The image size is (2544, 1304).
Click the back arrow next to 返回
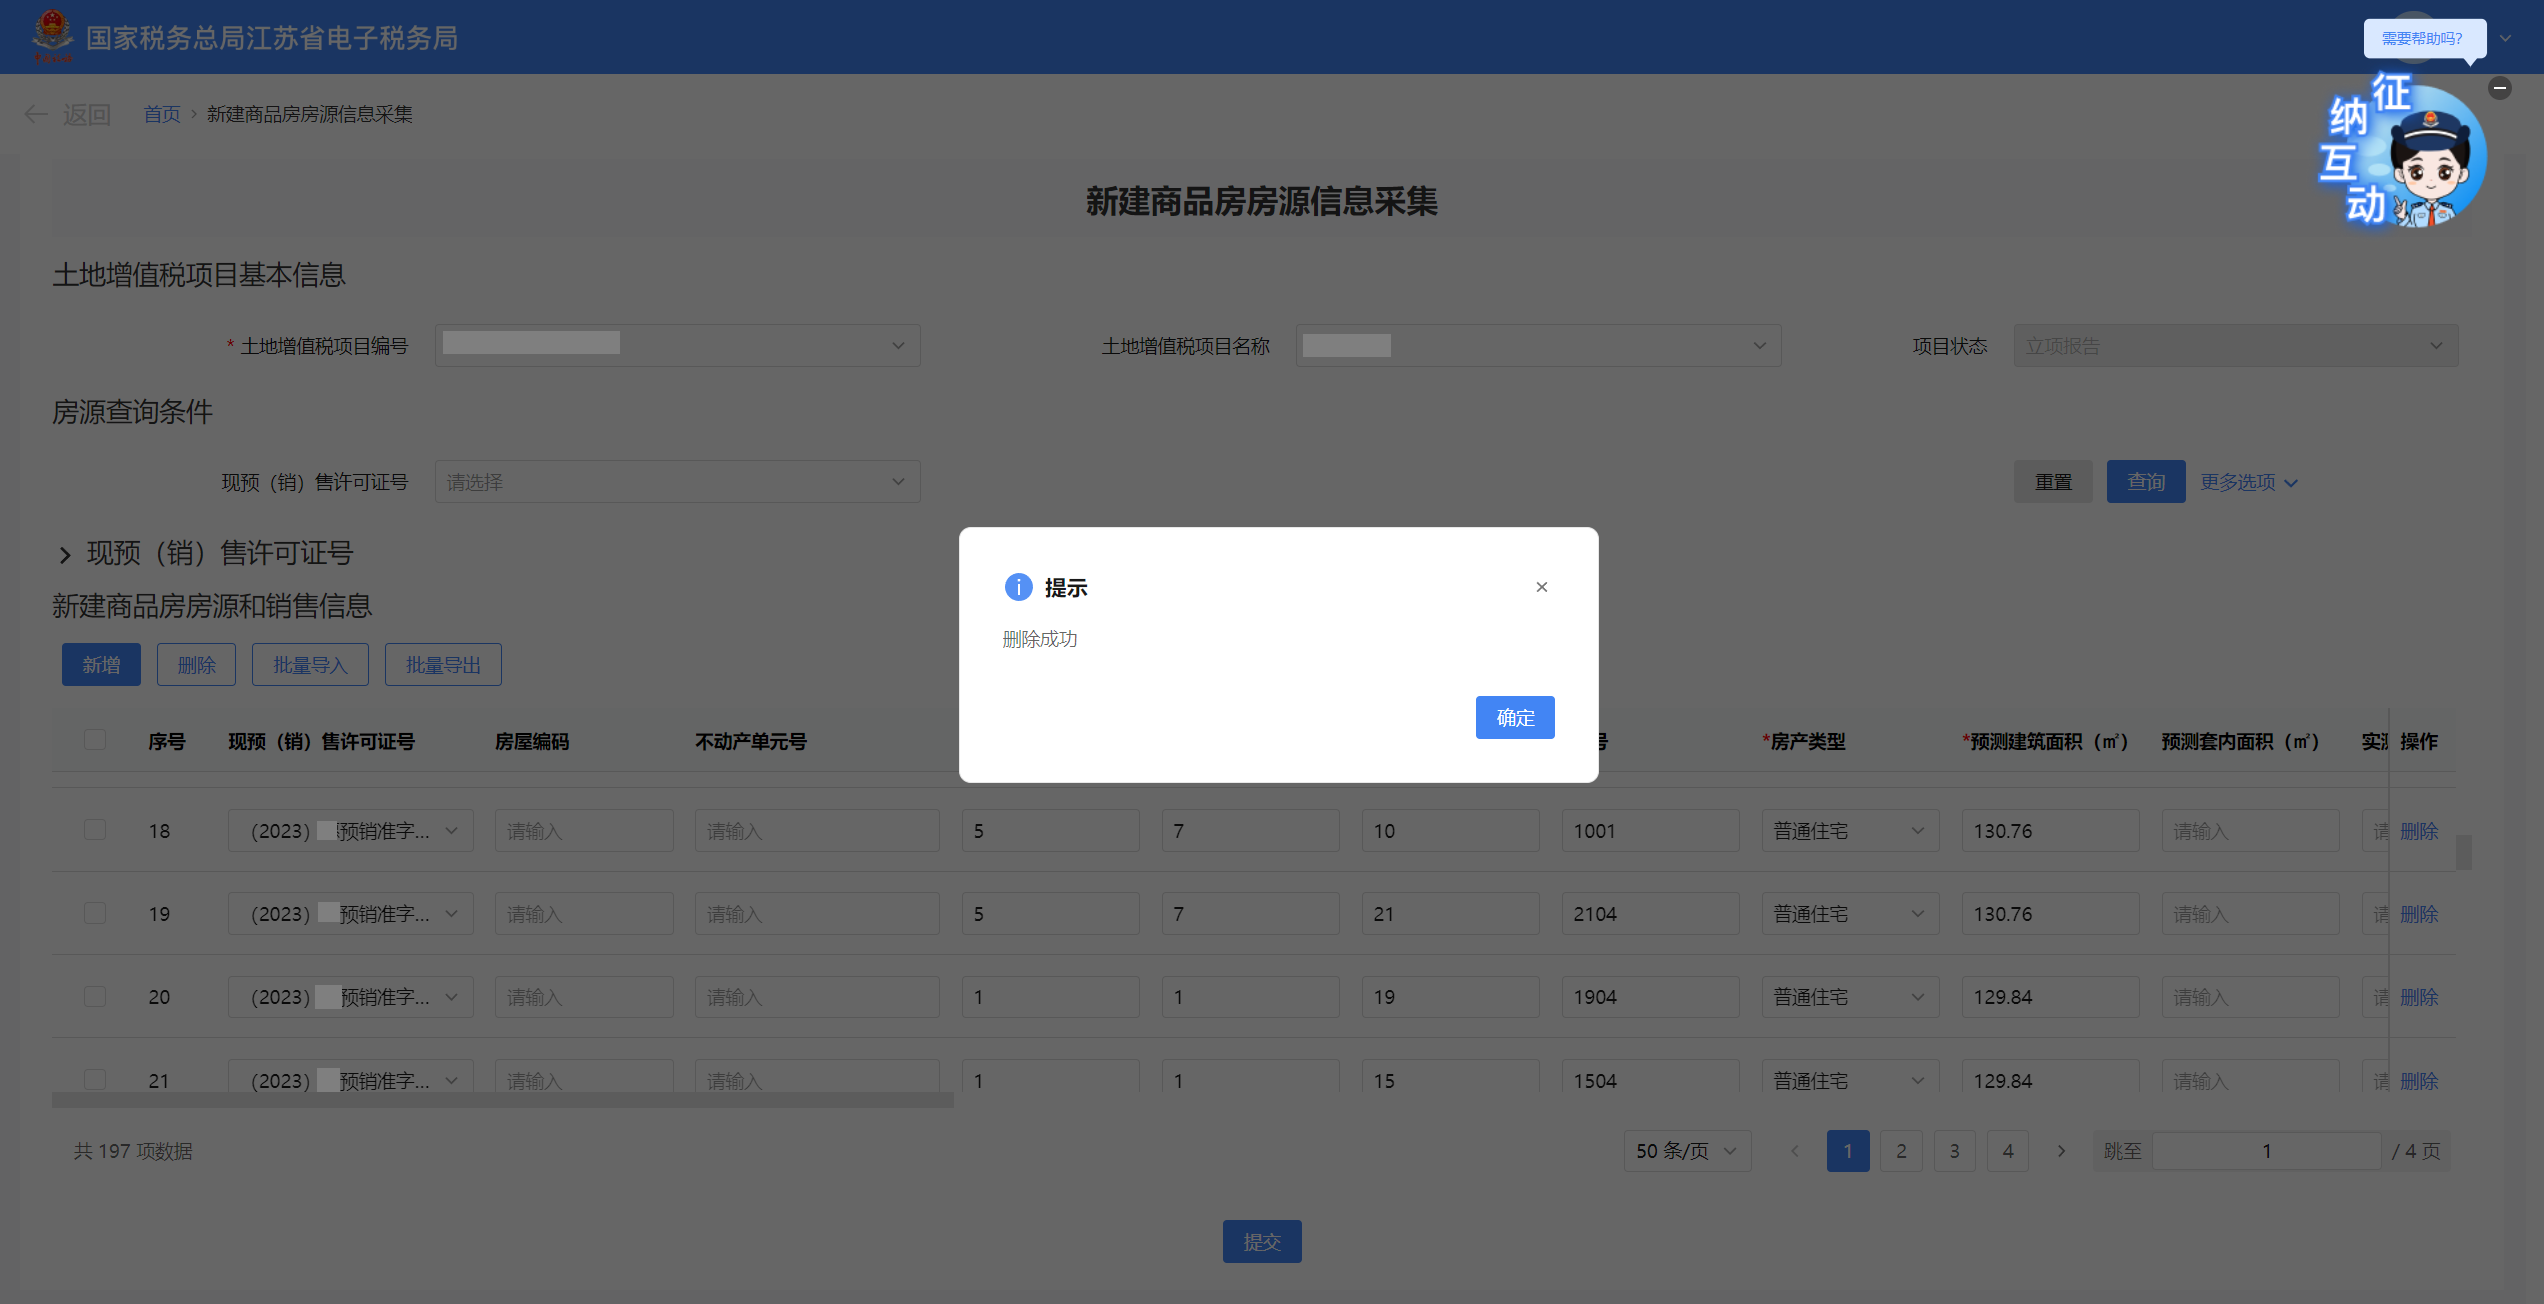[x=36, y=114]
